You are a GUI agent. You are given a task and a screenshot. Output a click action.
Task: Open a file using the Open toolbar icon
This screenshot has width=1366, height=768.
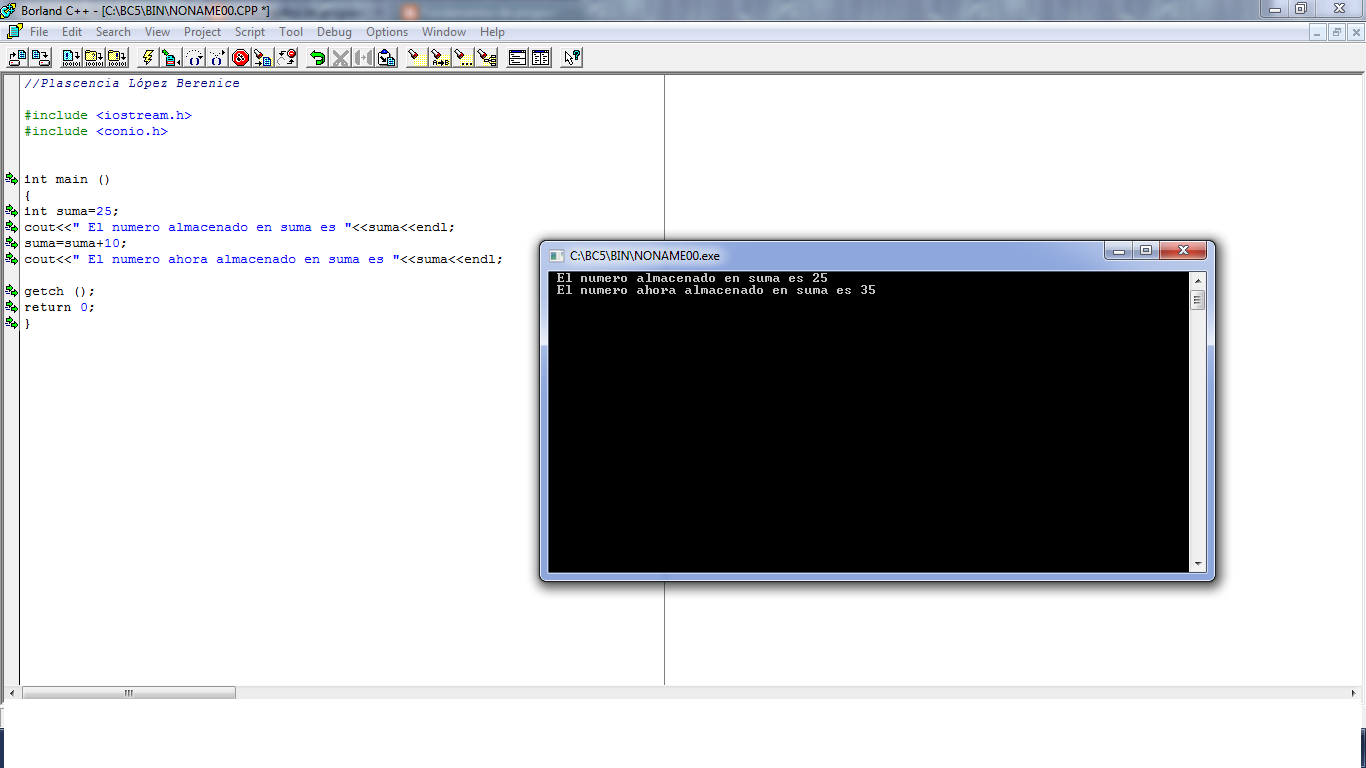pyautogui.click(x=16, y=57)
